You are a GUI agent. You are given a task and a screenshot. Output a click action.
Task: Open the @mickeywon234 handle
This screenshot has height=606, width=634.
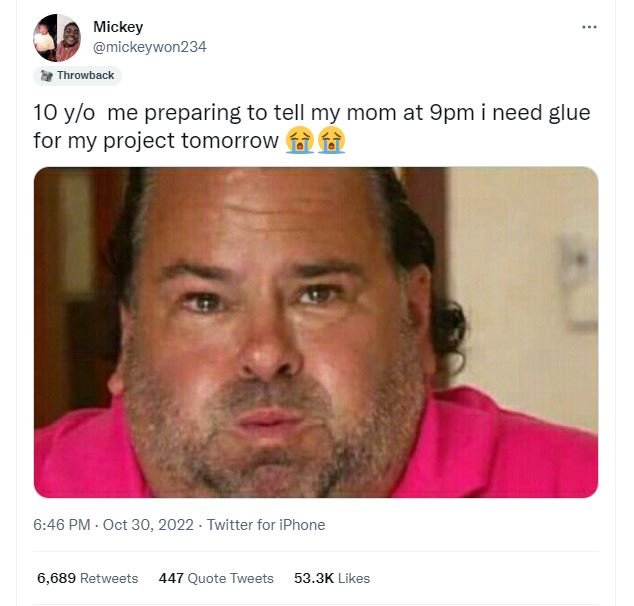coord(150,47)
